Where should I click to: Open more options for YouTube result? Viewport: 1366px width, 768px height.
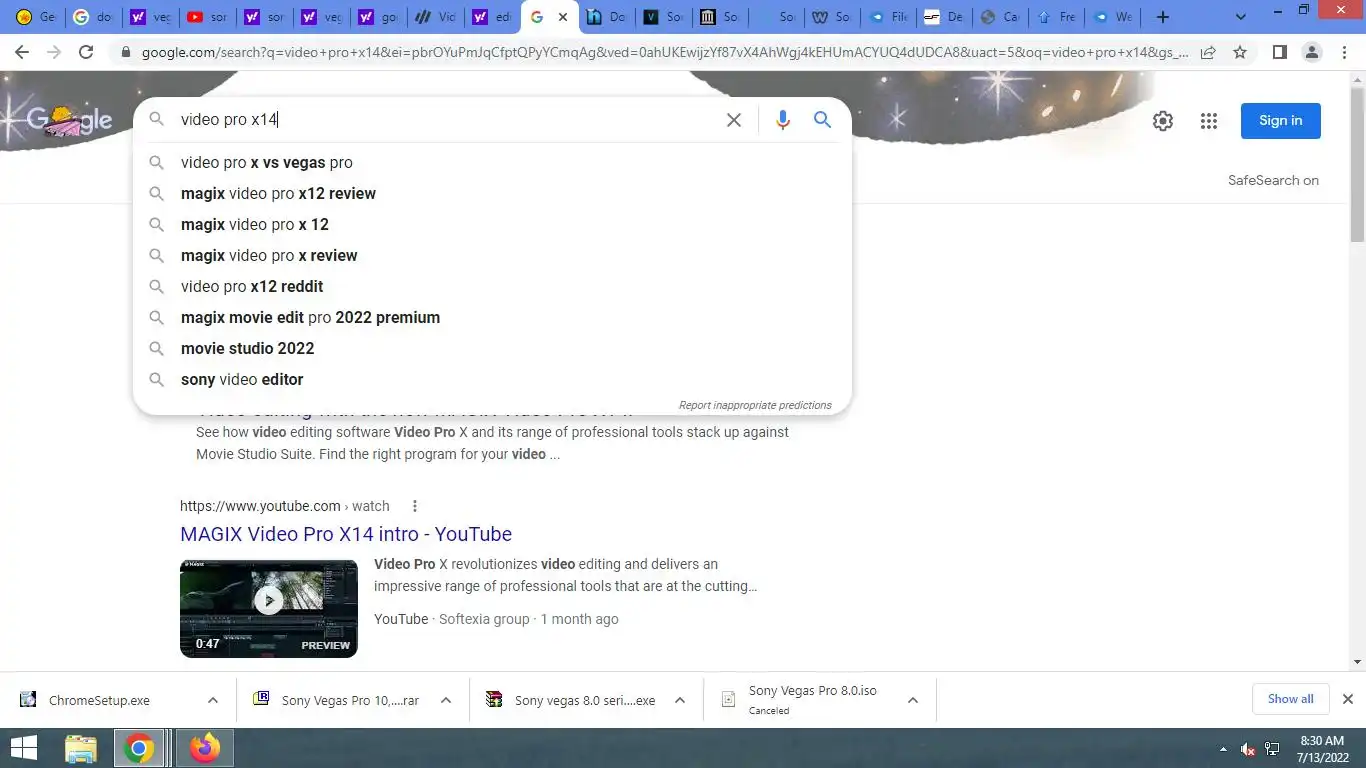415,506
